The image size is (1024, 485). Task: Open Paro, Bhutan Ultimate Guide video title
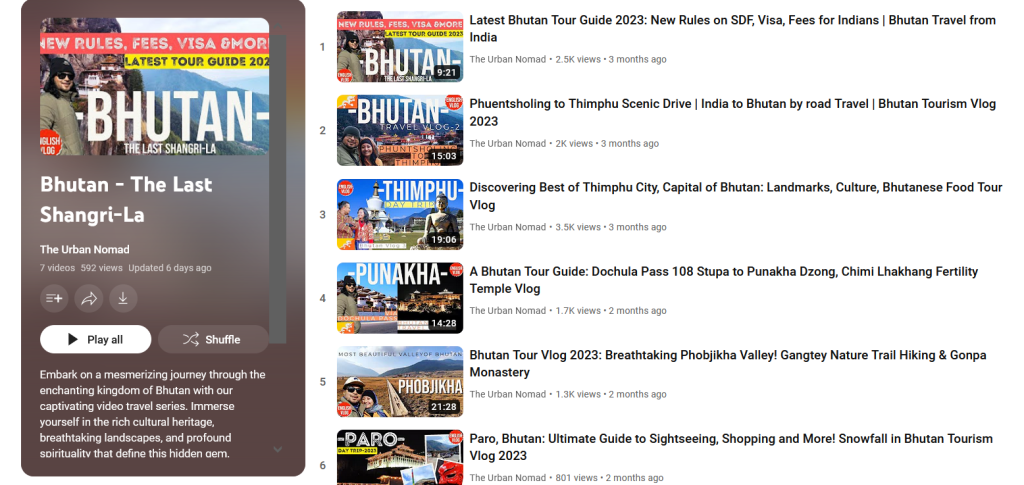(731, 447)
